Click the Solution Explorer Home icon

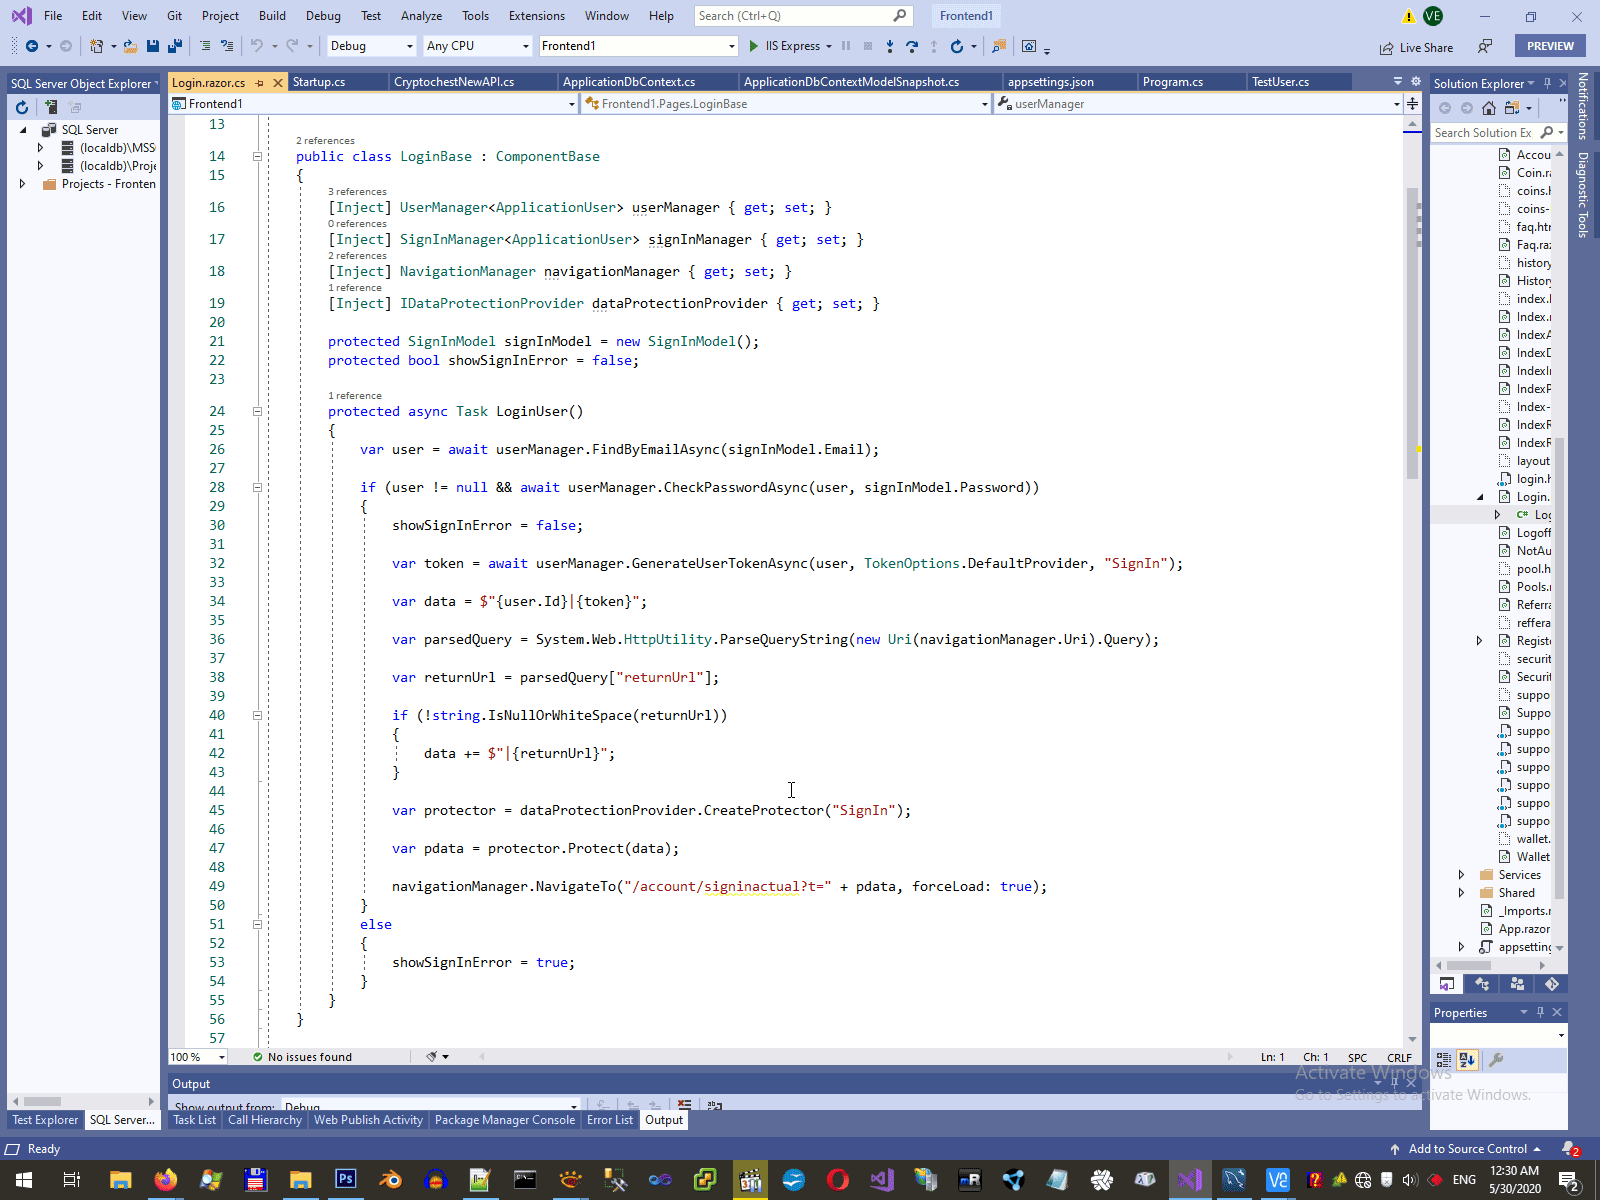coord(1489,108)
